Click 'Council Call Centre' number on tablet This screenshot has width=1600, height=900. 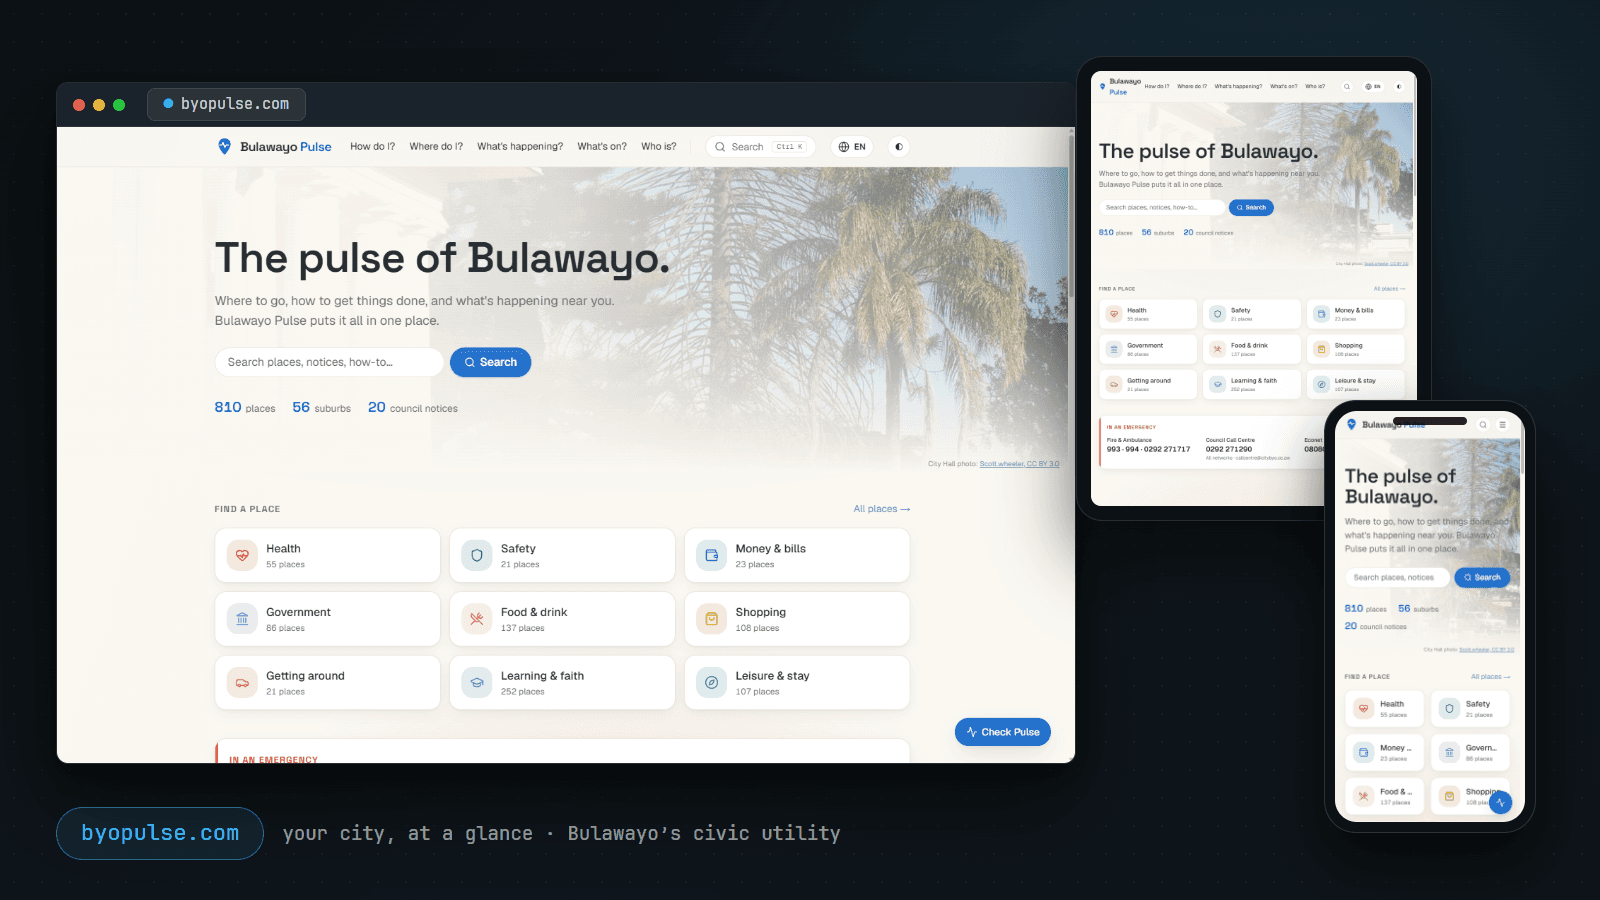(1228, 449)
